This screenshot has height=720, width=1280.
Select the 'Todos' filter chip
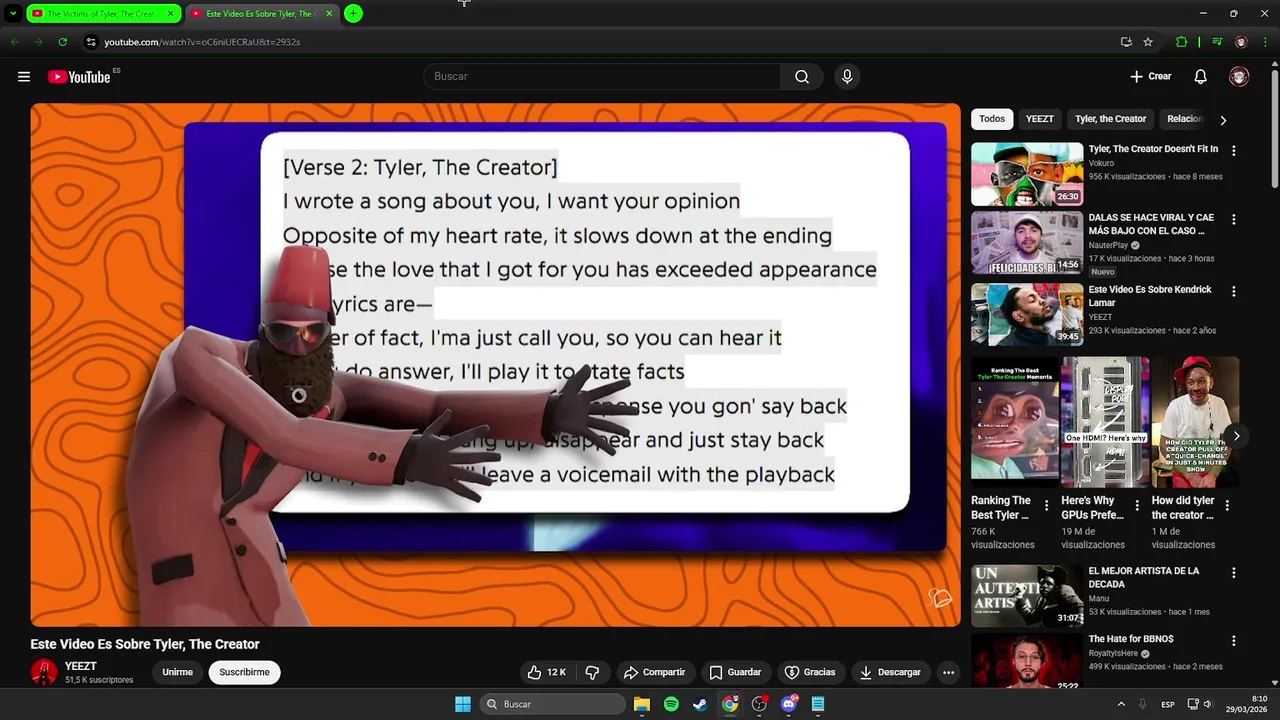tap(992, 119)
